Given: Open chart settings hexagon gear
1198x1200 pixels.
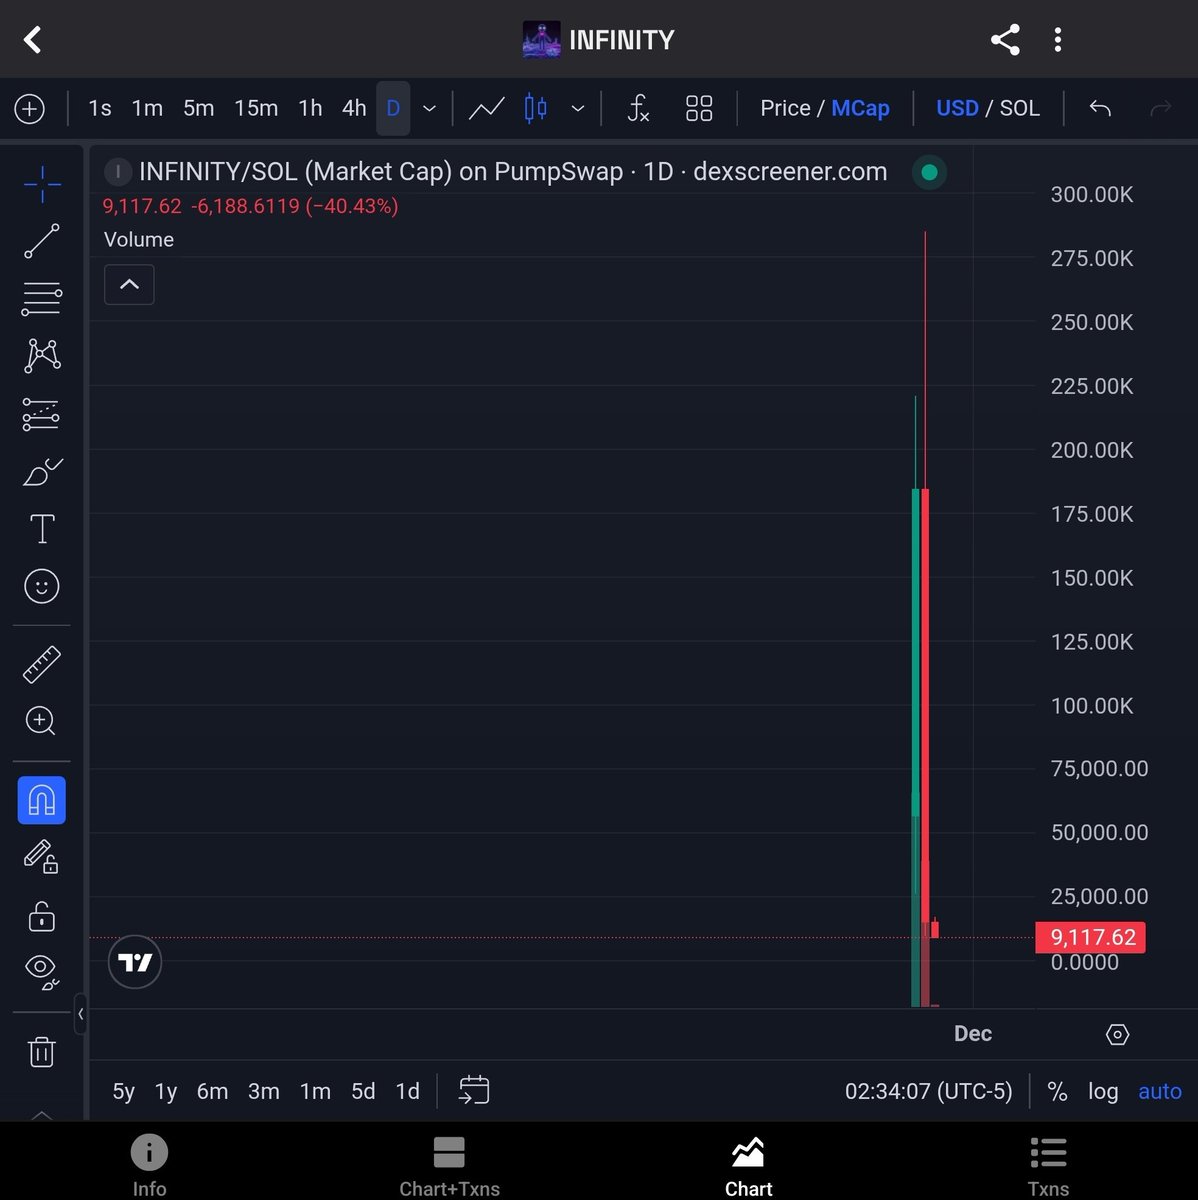Looking at the screenshot, I should tap(1118, 1034).
